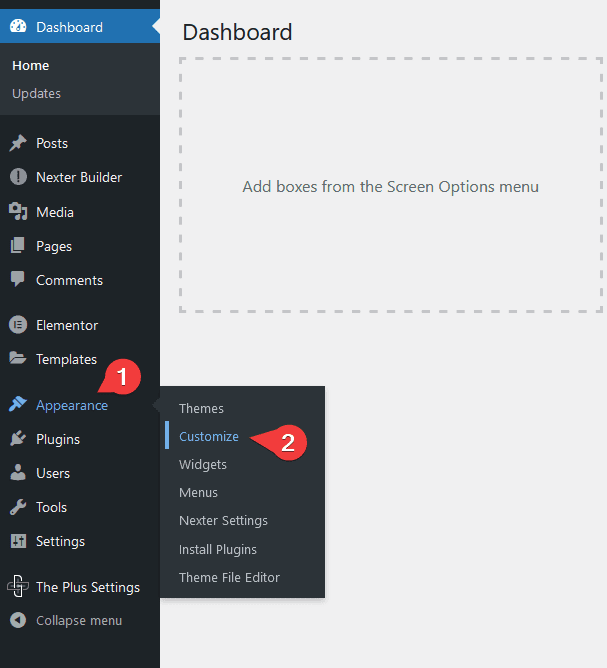Click the Templates folder icon
Screen dimensions: 607x668
[18, 358]
